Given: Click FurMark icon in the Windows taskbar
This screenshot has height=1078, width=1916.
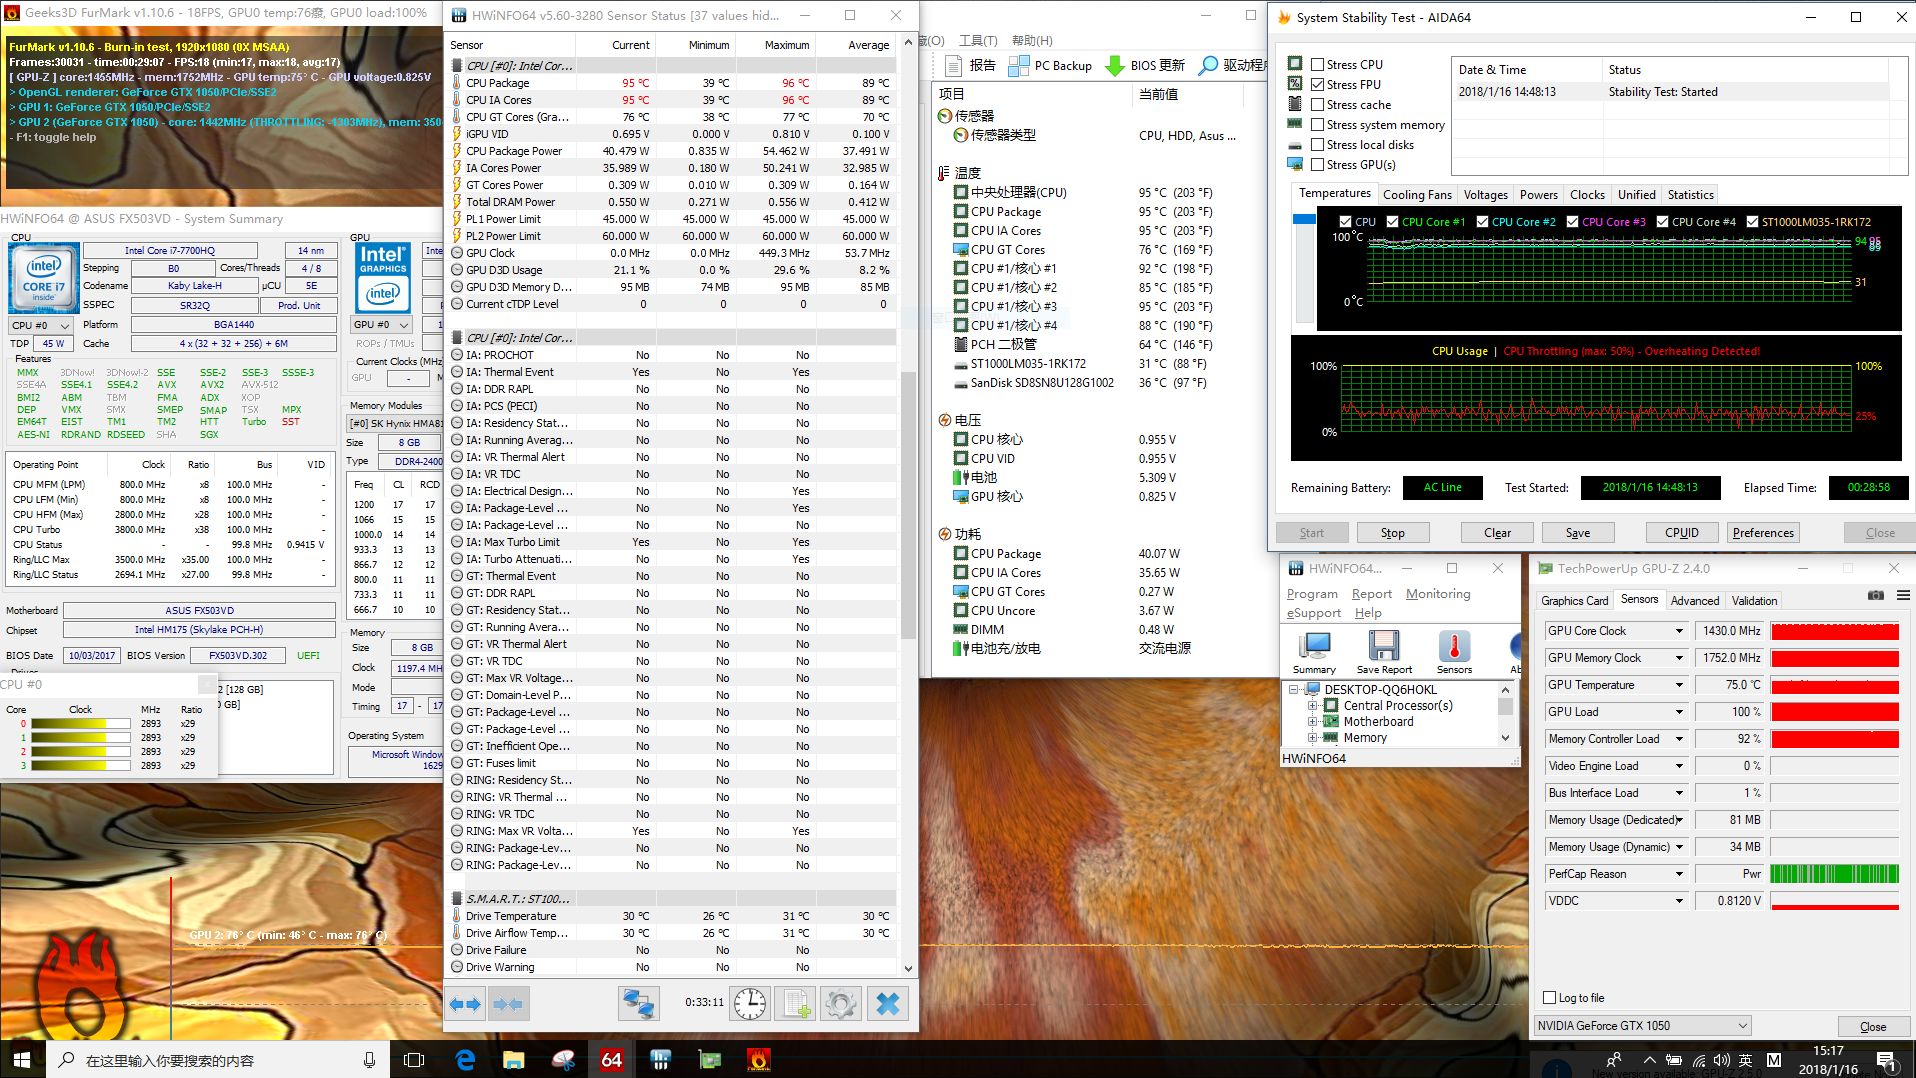Looking at the screenshot, I should [758, 1059].
